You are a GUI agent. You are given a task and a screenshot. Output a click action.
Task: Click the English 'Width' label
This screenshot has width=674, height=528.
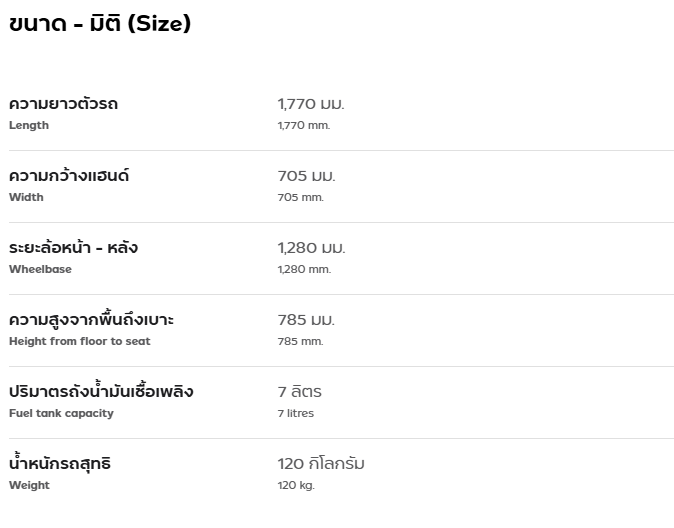click(26, 197)
